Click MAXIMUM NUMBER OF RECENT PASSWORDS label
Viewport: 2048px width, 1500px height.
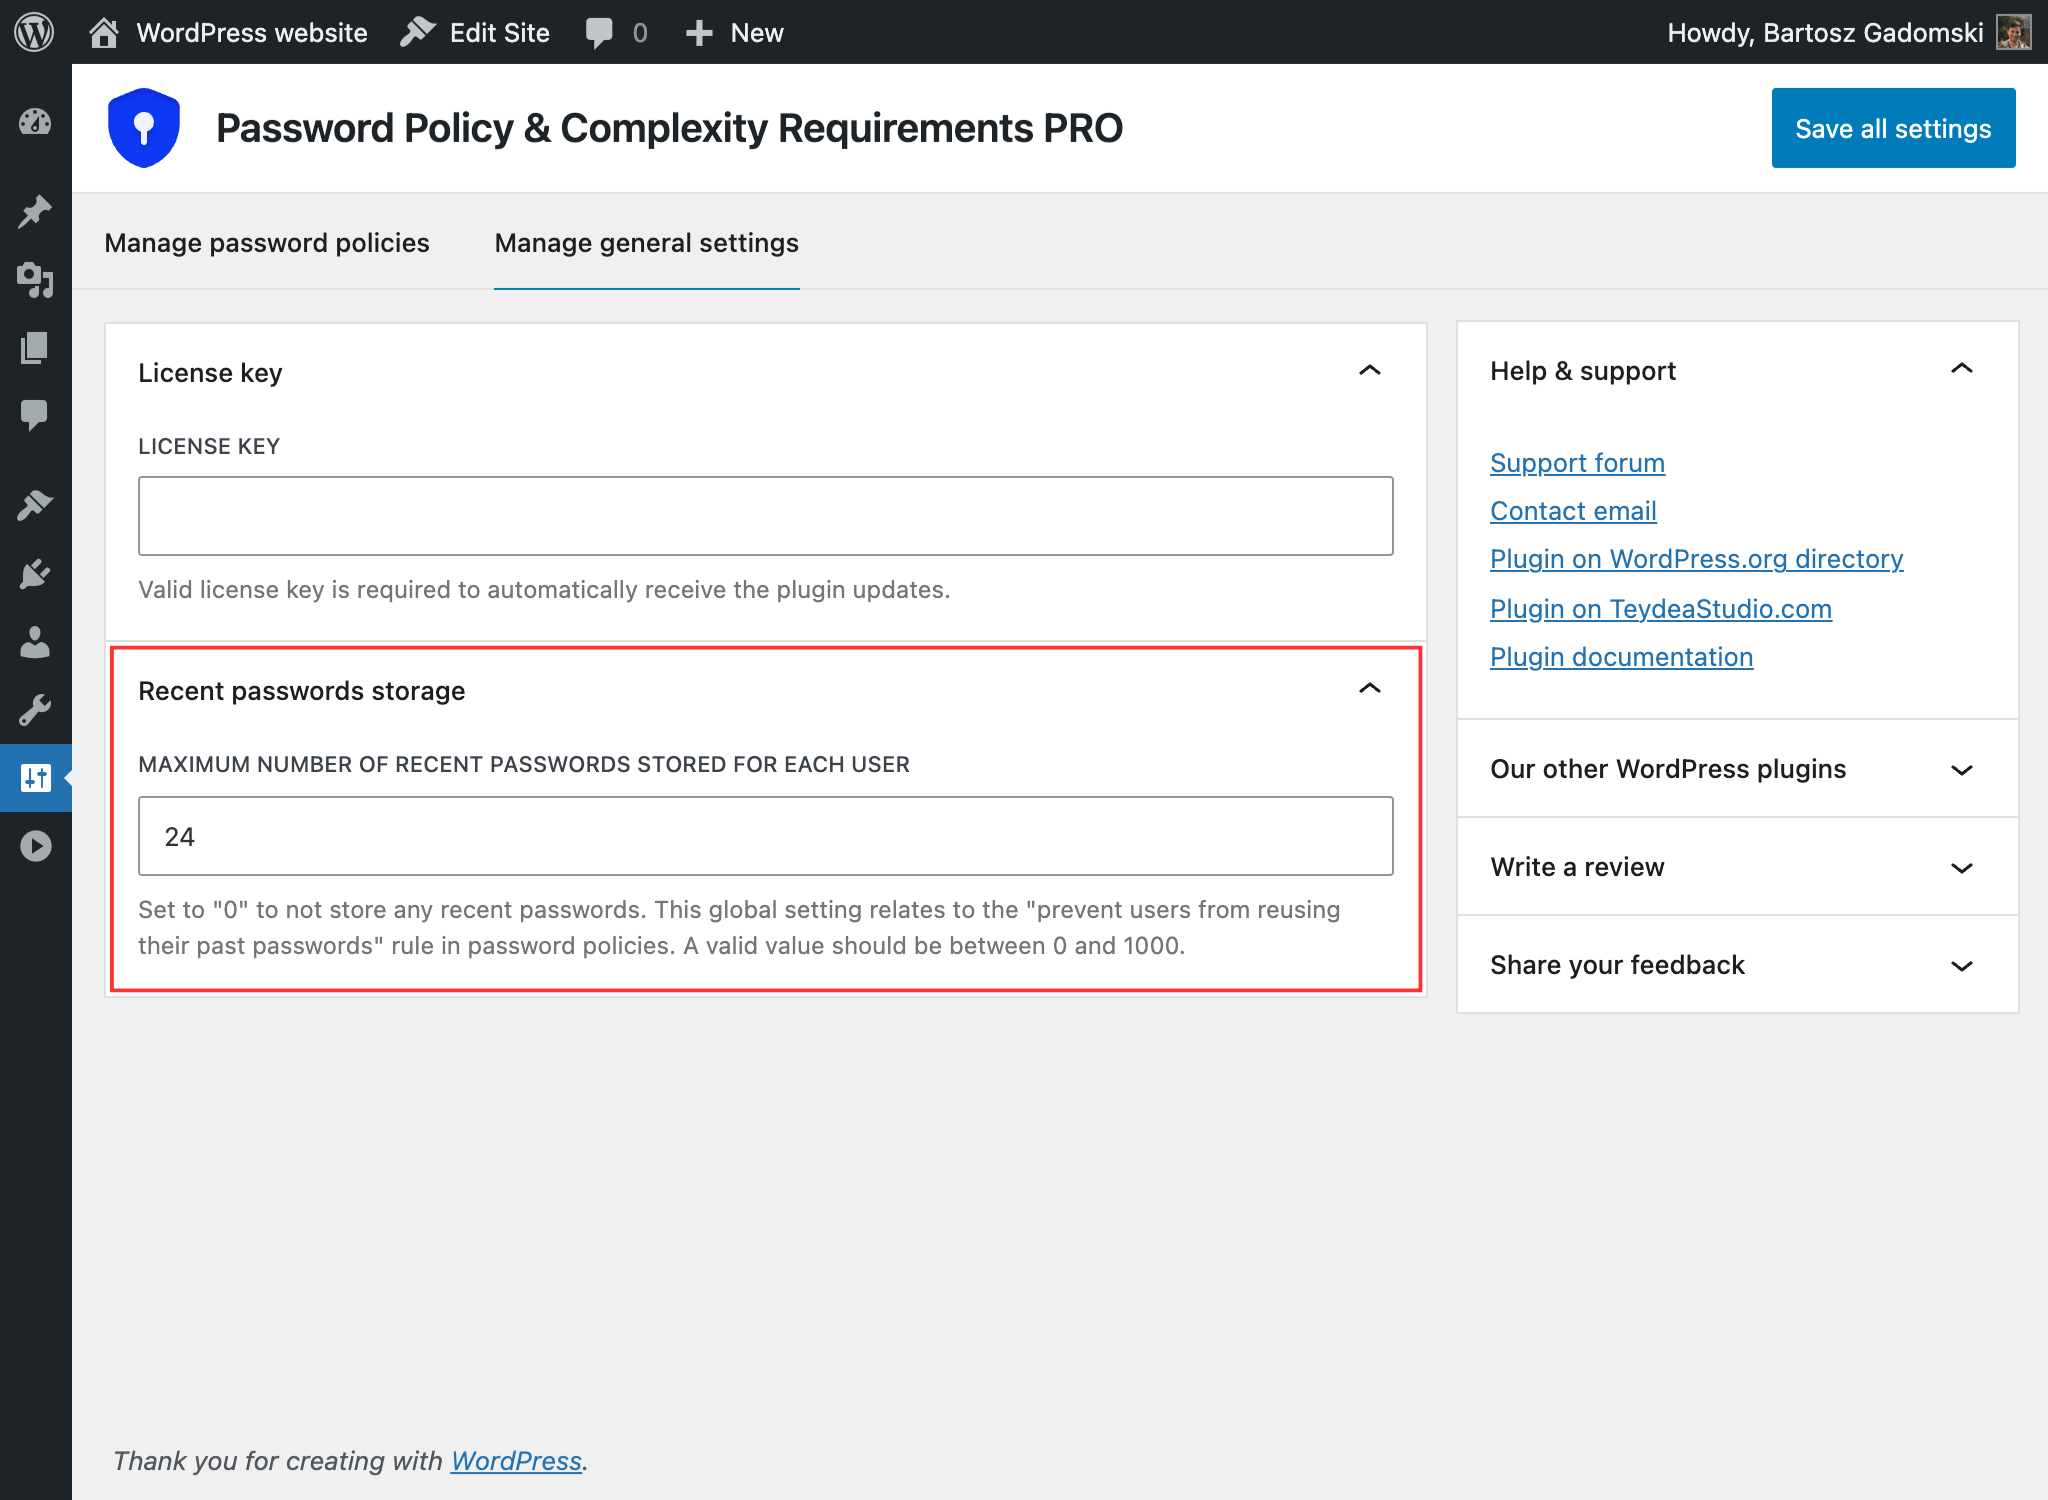click(x=524, y=764)
